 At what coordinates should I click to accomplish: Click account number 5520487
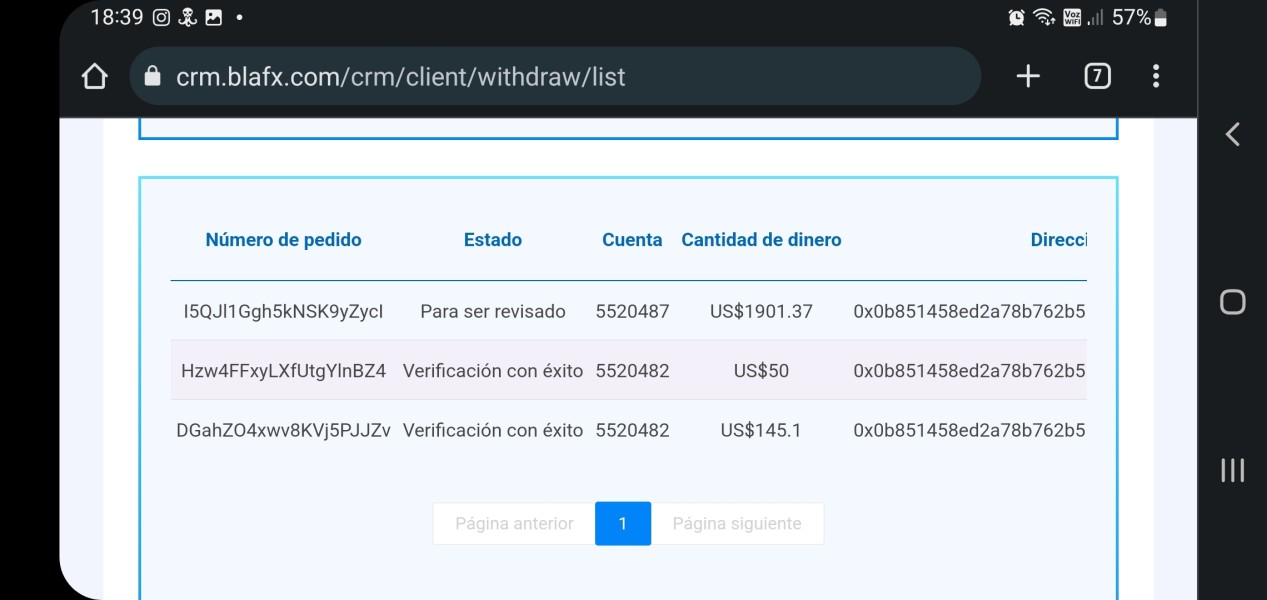[632, 311]
